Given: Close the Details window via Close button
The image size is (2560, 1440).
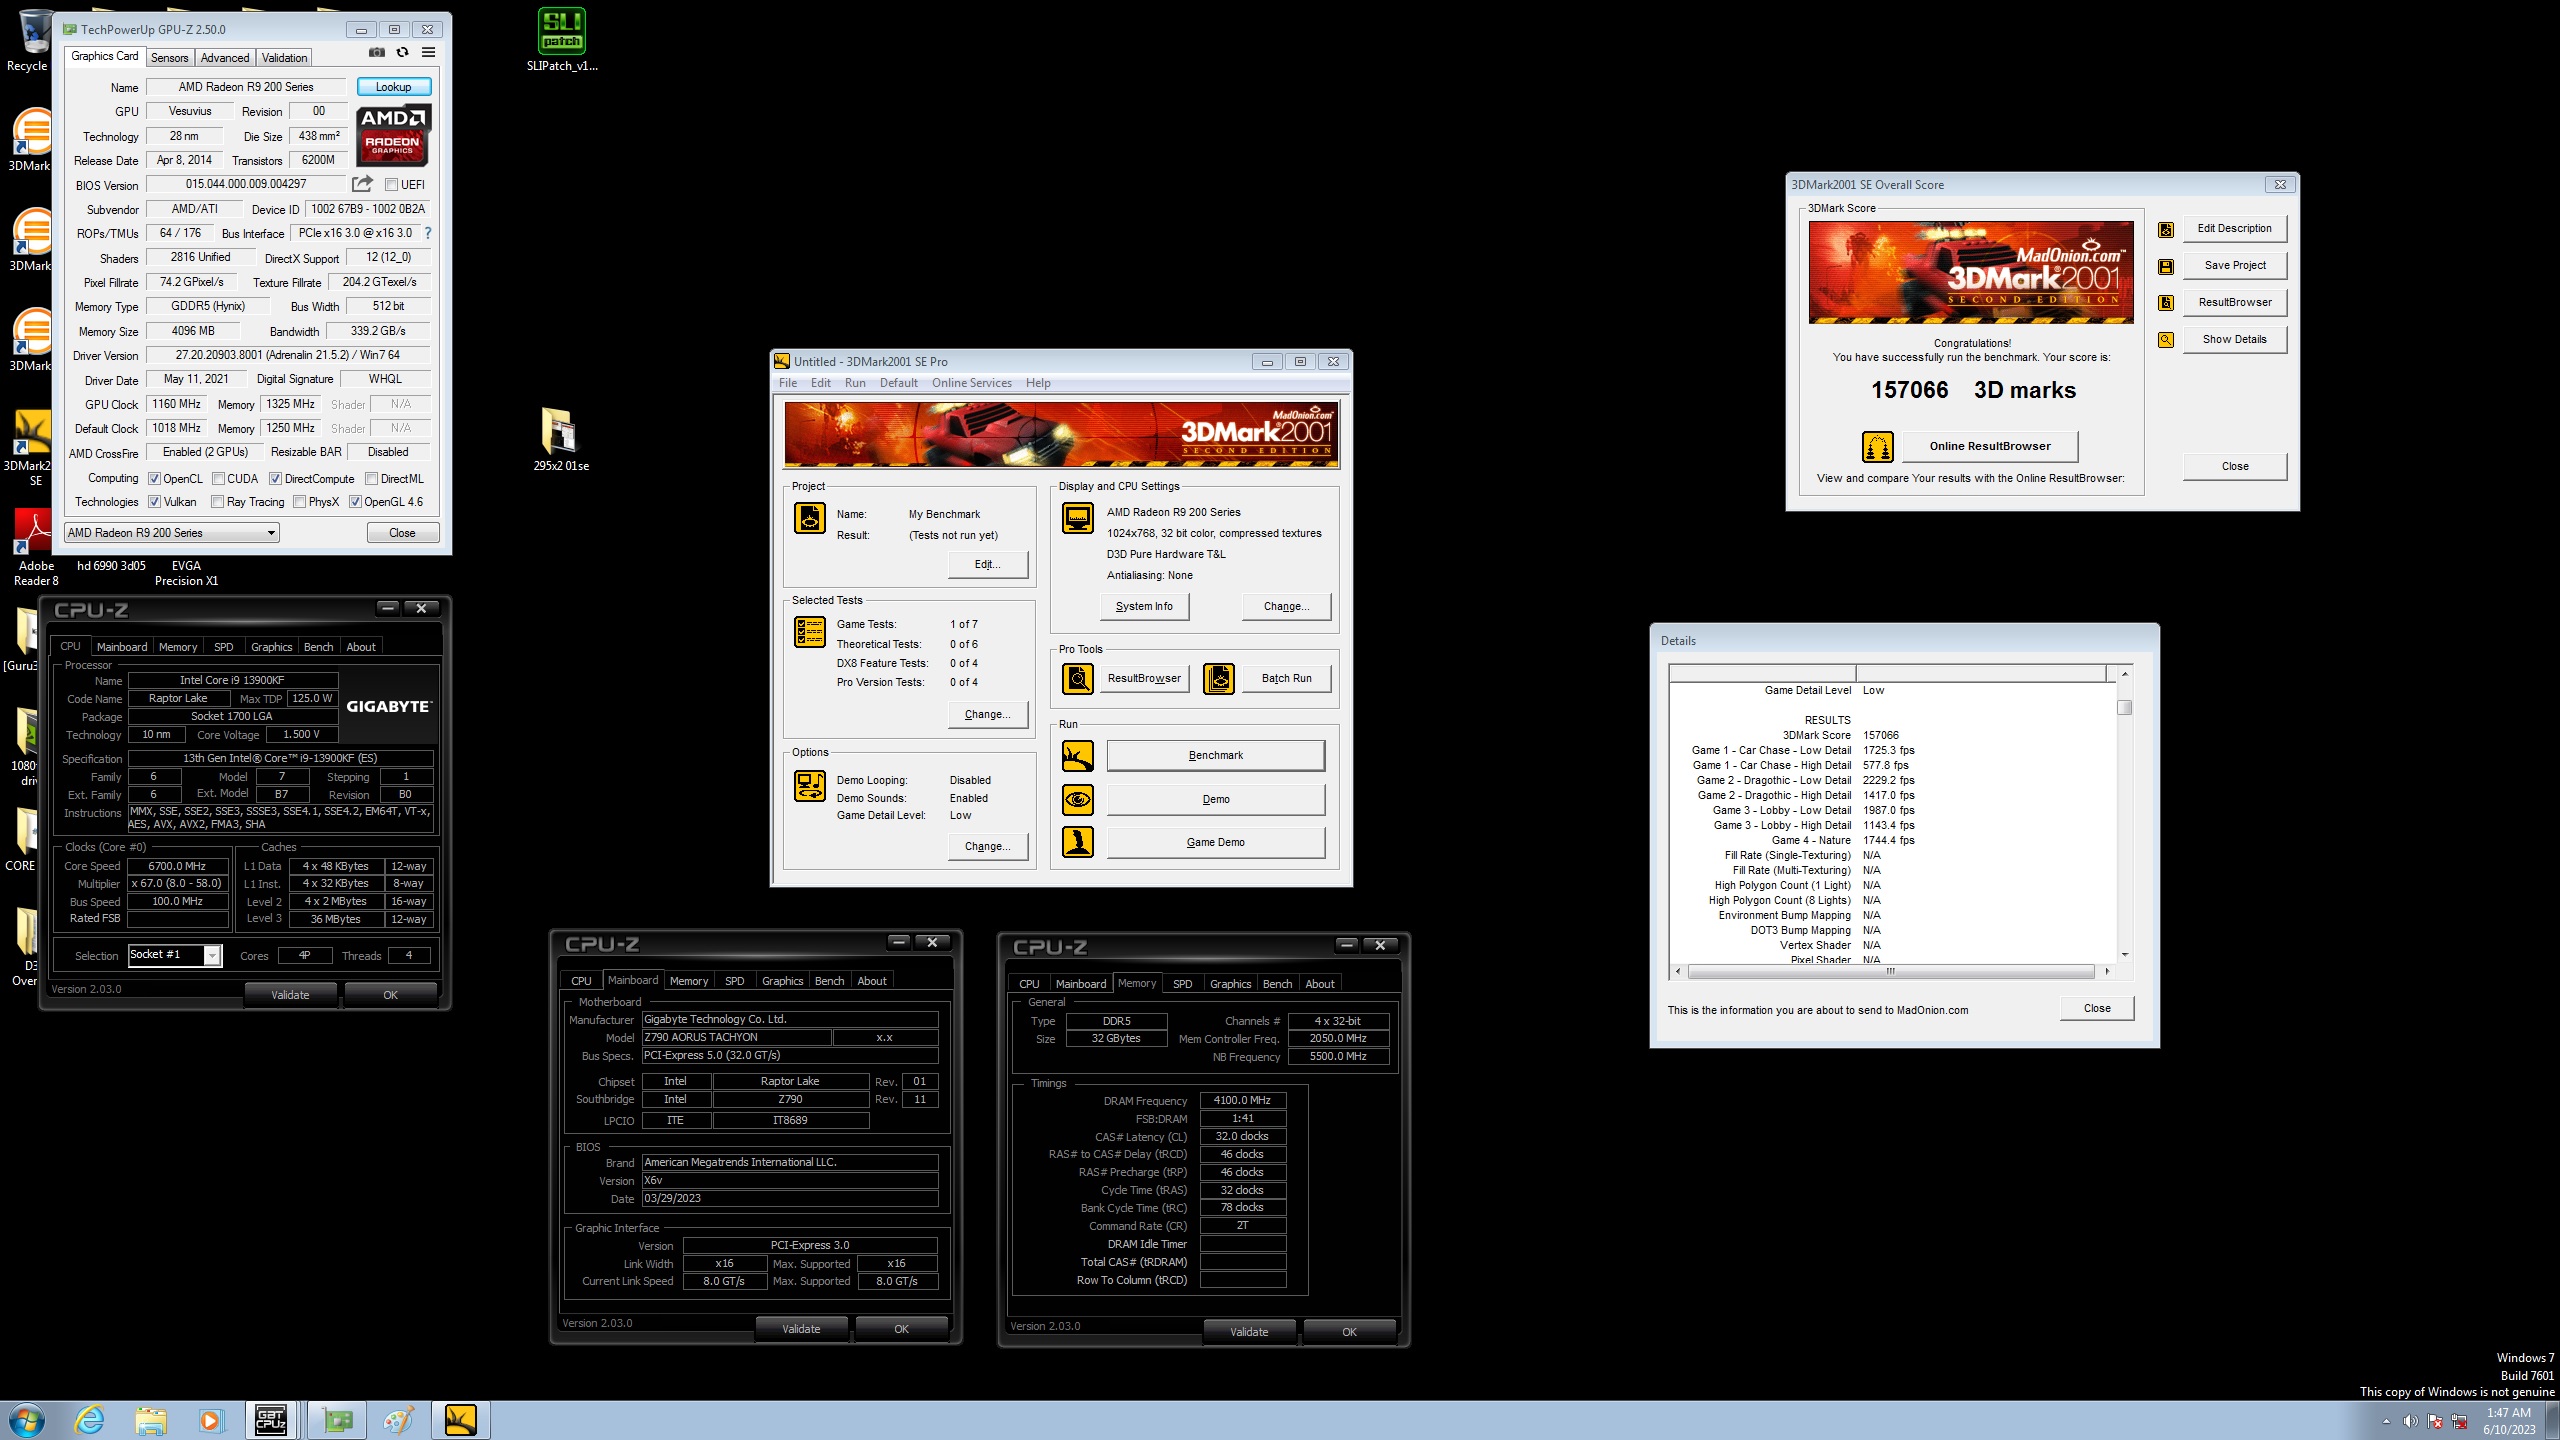Looking at the screenshot, I should click(x=2097, y=1008).
